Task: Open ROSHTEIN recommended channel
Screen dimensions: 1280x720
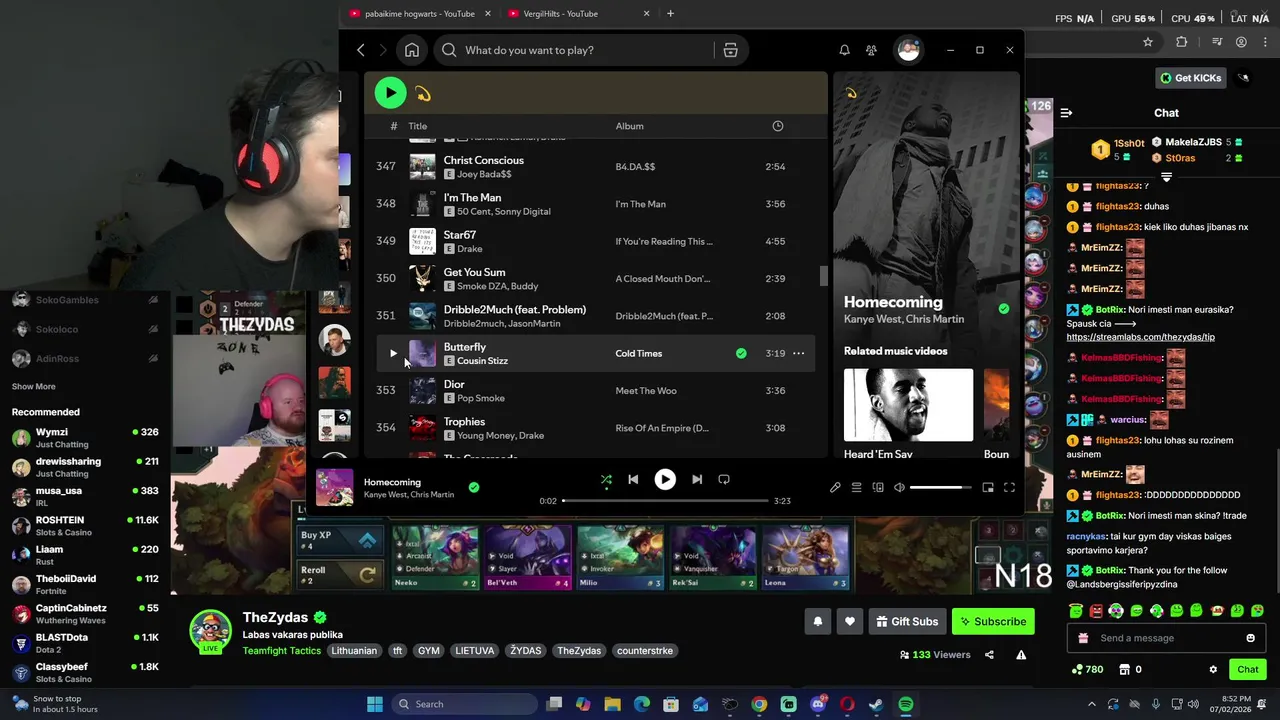Action: [85, 526]
